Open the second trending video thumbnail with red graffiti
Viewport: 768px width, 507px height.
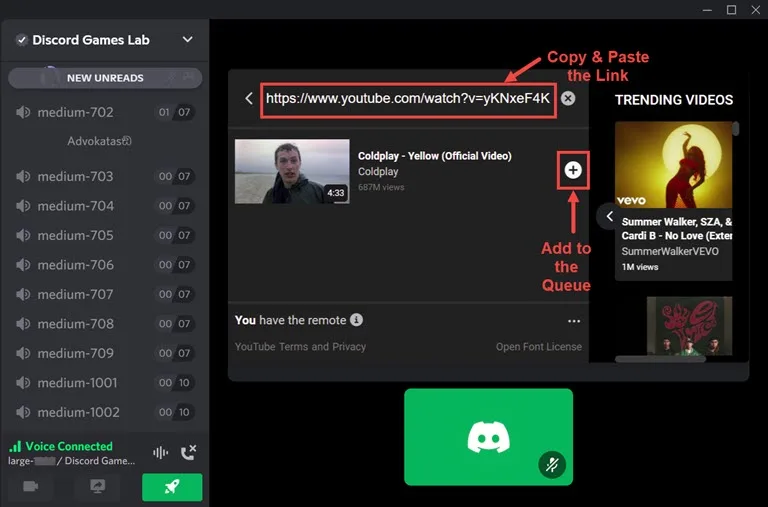click(x=689, y=326)
